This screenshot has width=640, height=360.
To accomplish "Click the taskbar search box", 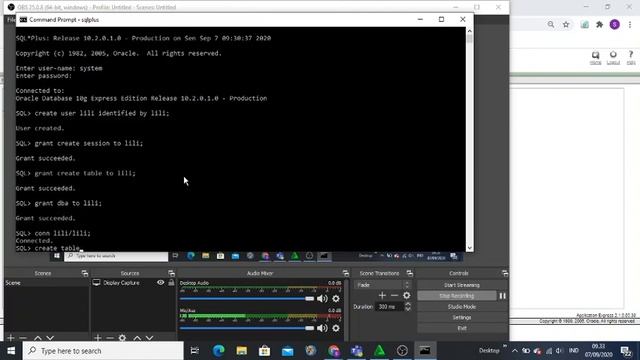I will pos(103,351).
